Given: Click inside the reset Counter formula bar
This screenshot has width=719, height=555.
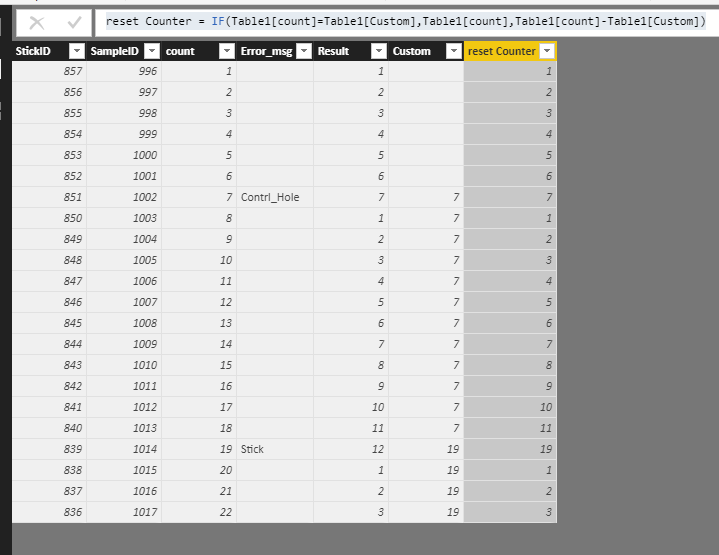Looking at the screenshot, I should 406,22.
